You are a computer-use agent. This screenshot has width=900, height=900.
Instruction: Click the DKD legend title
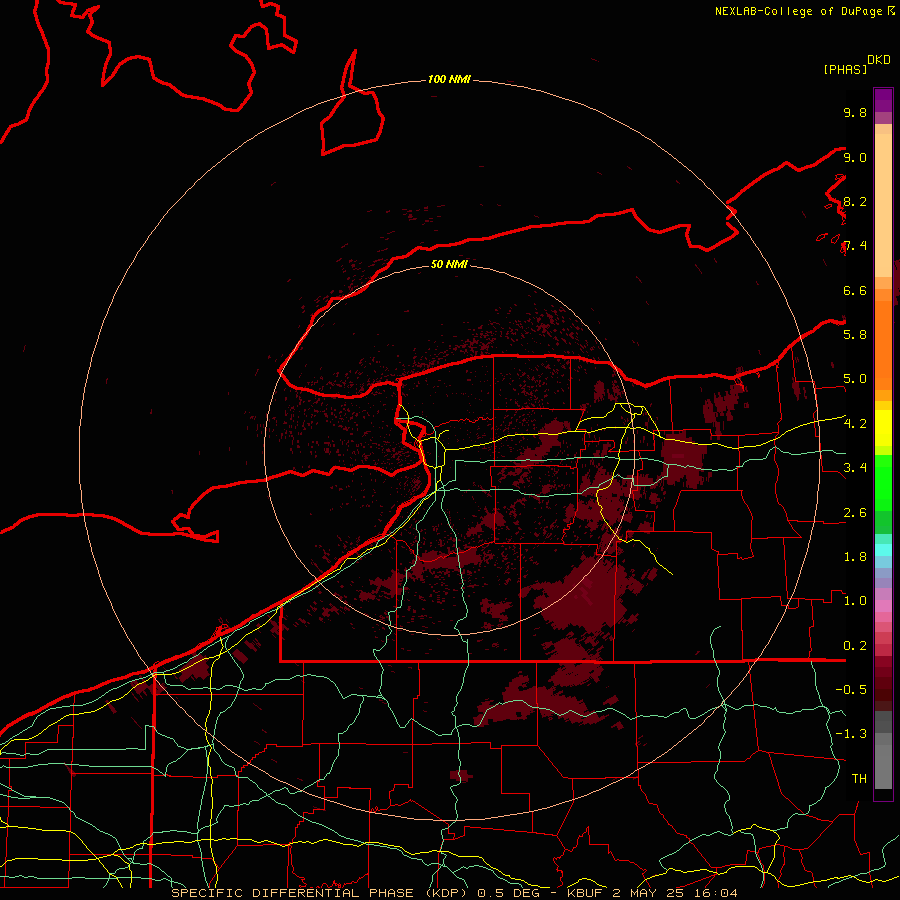click(x=879, y=60)
